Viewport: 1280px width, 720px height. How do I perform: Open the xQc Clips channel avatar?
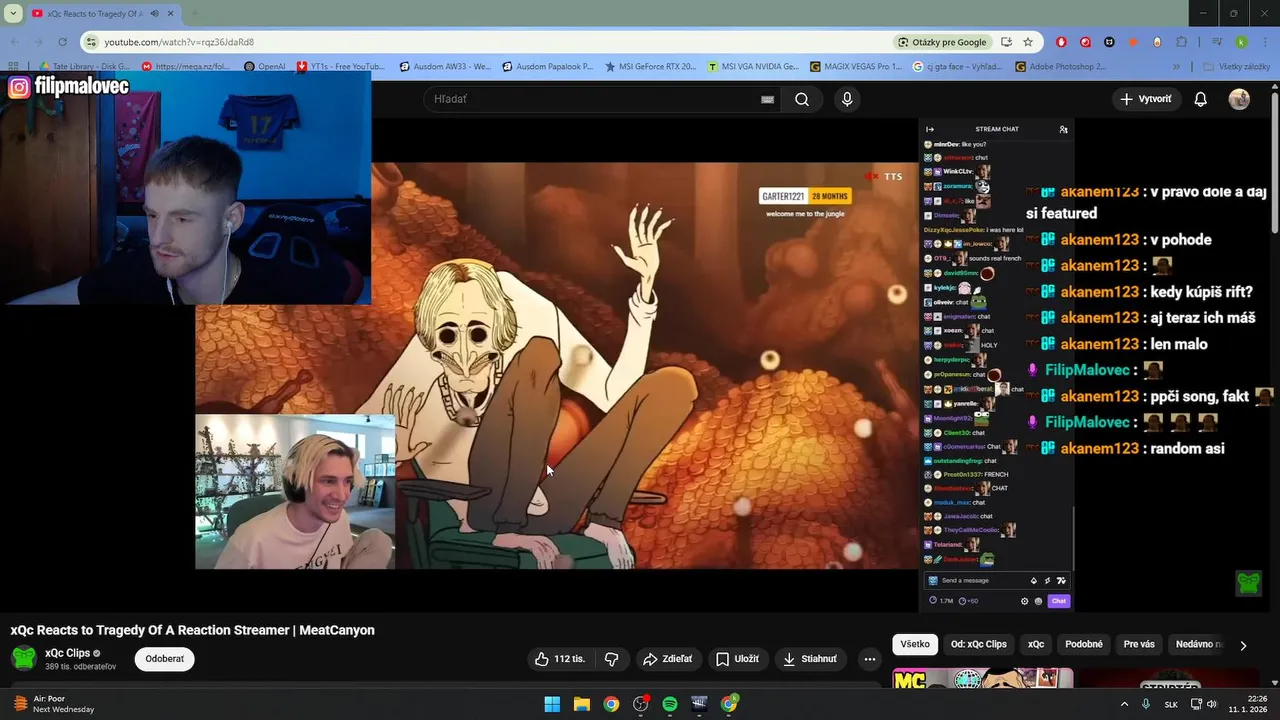coord(23,658)
